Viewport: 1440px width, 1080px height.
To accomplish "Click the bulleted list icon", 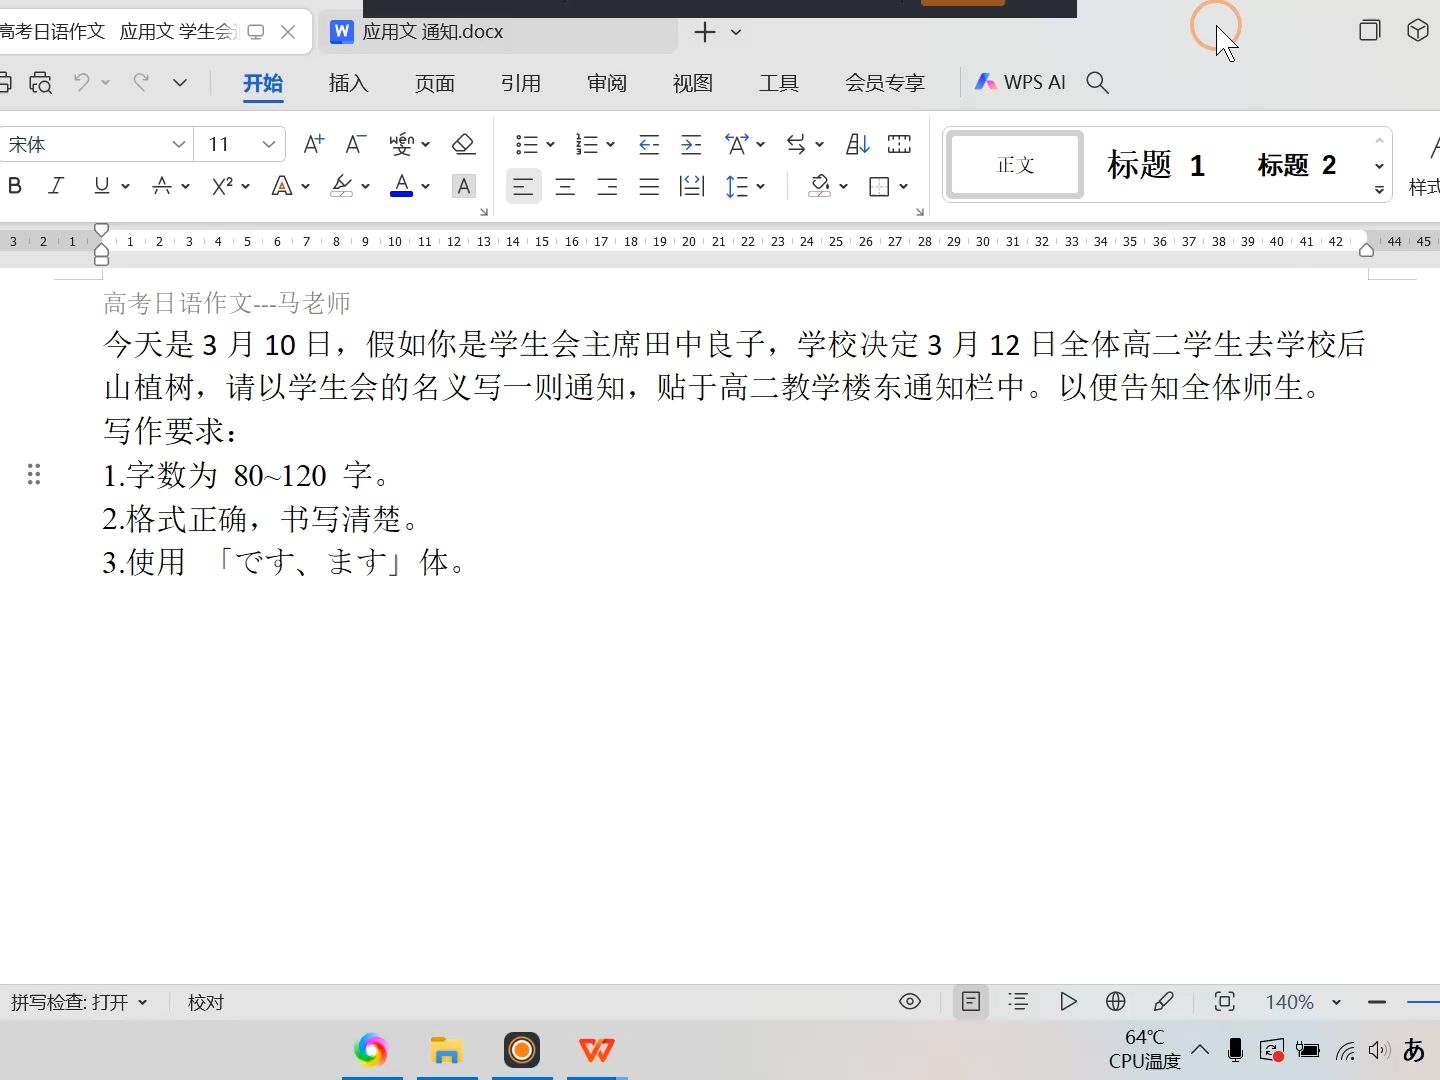I will tap(526, 144).
